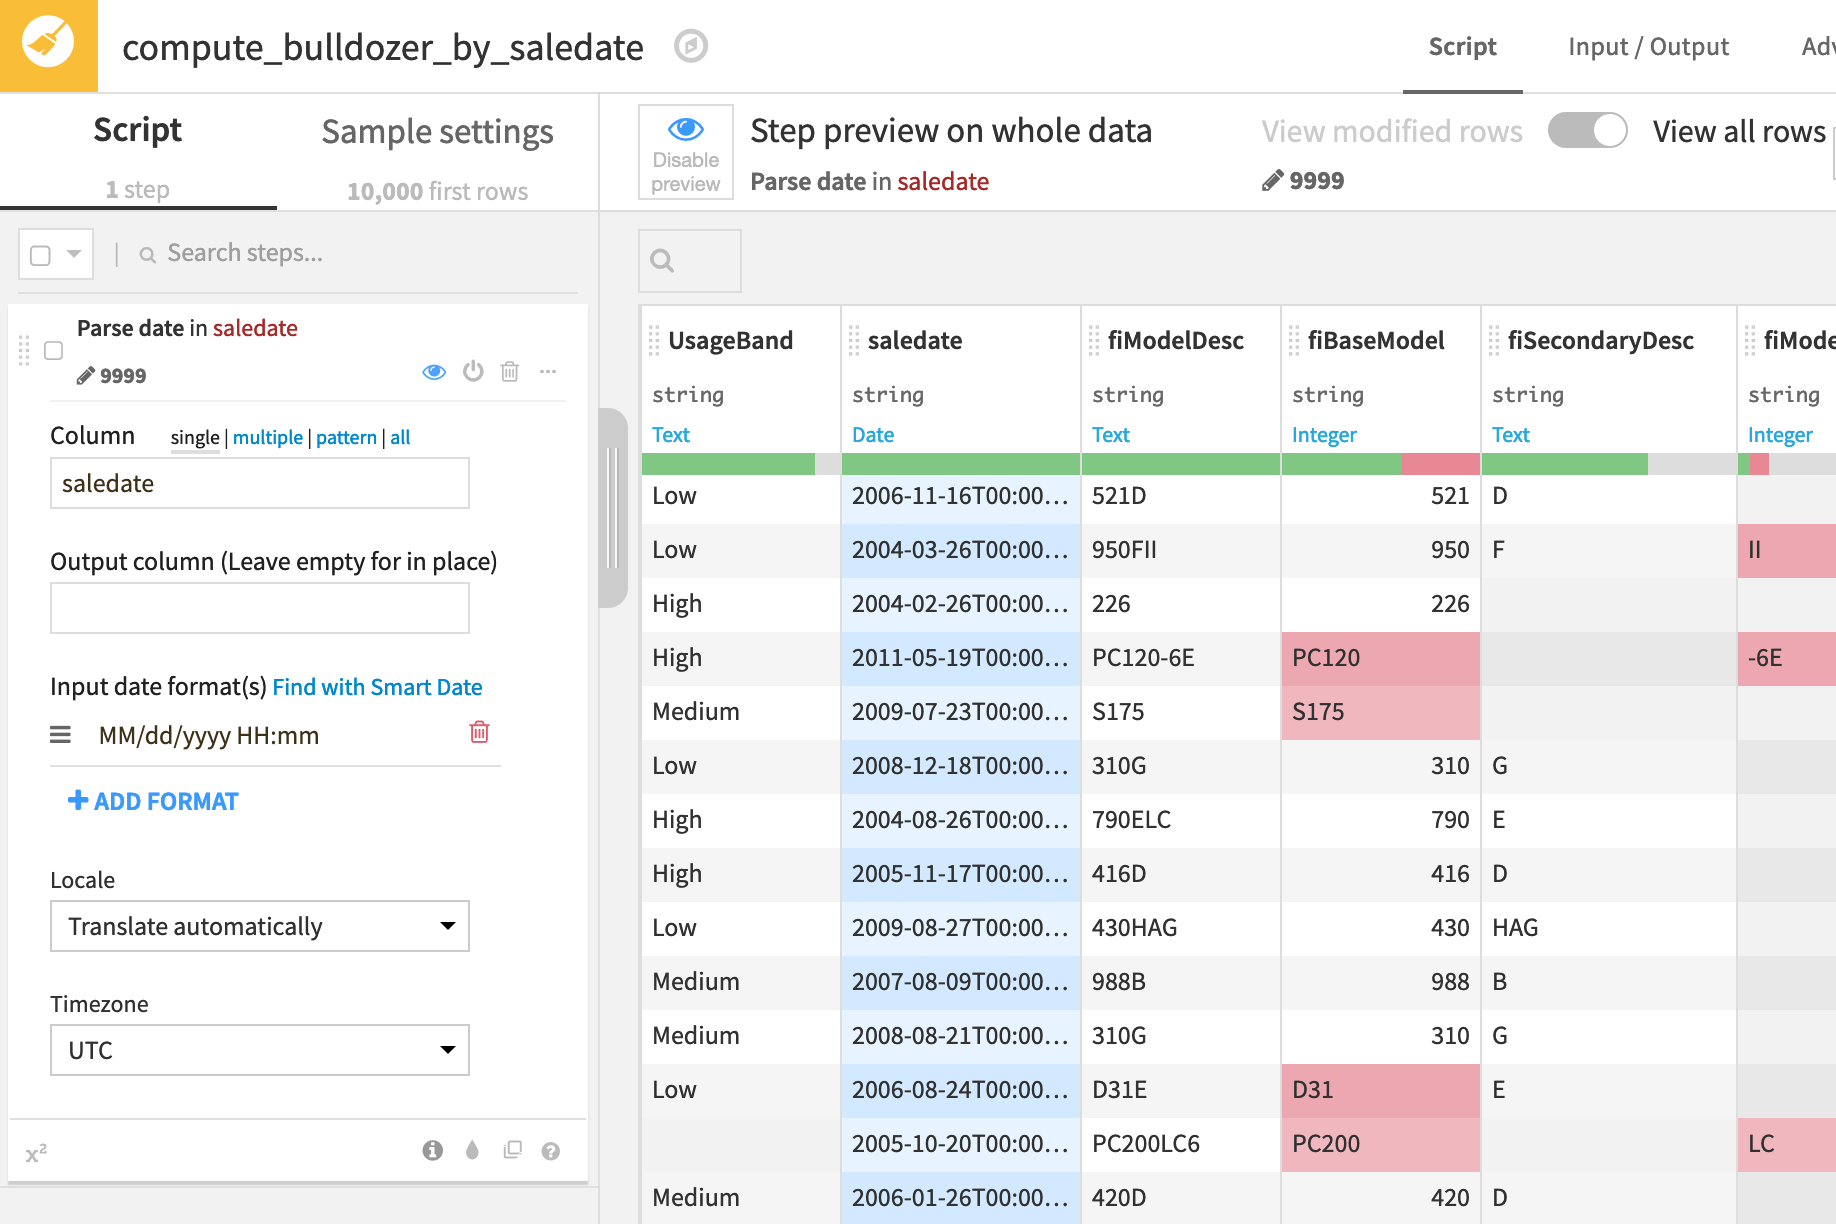The image size is (1836, 1224).
Task: Open the Locale dropdown showing Translate automatically
Action: pos(259,926)
